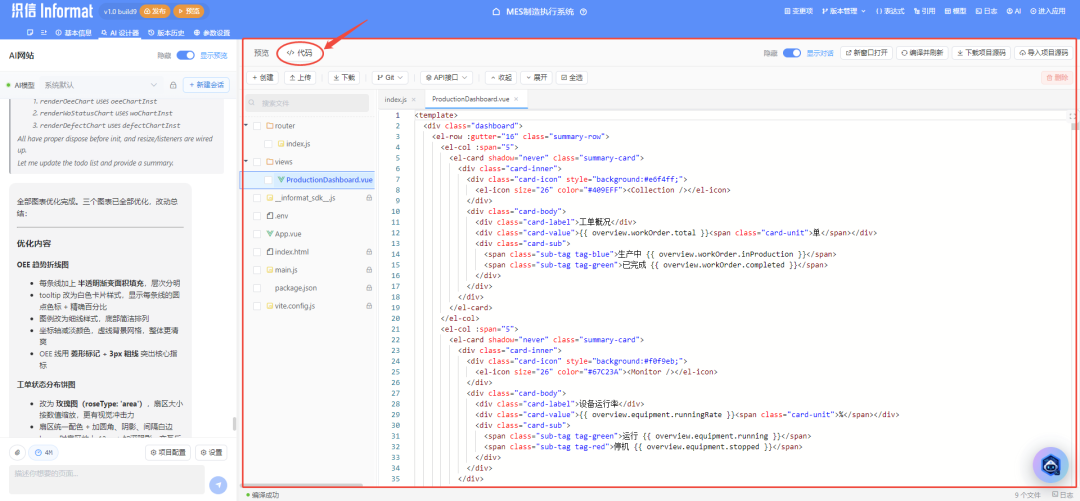Click the 发布 button
1080x501 pixels.
point(155,11)
